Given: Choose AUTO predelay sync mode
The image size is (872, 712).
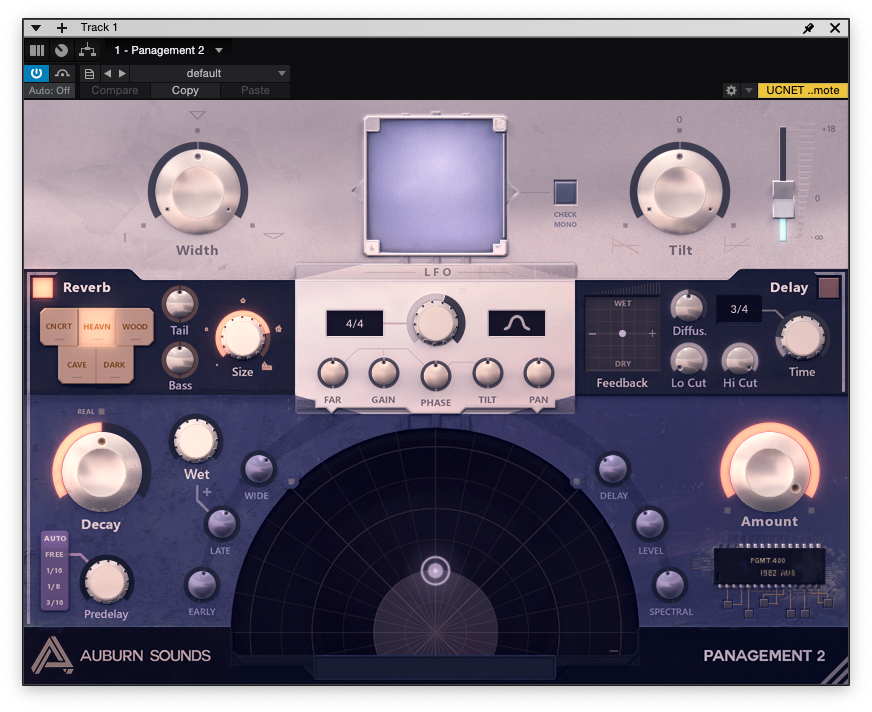Looking at the screenshot, I should [x=55, y=538].
